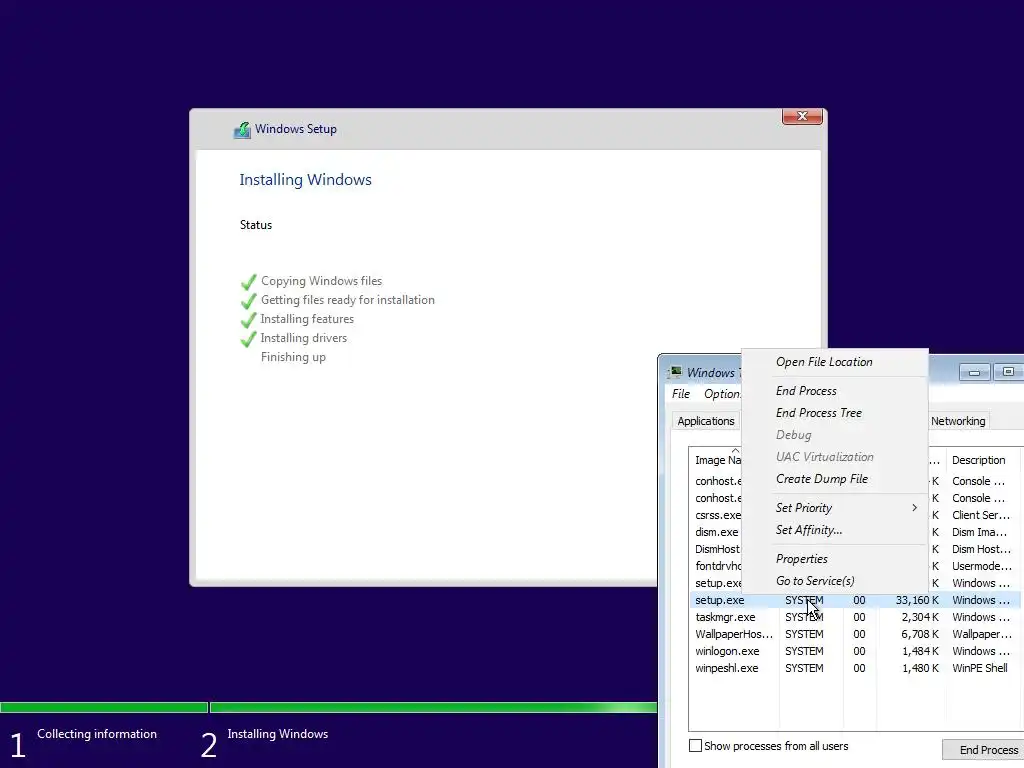This screenshot has height=768, width=1024.
Task: Select the winpeshl.exe process row
Action: click(856, 668)
